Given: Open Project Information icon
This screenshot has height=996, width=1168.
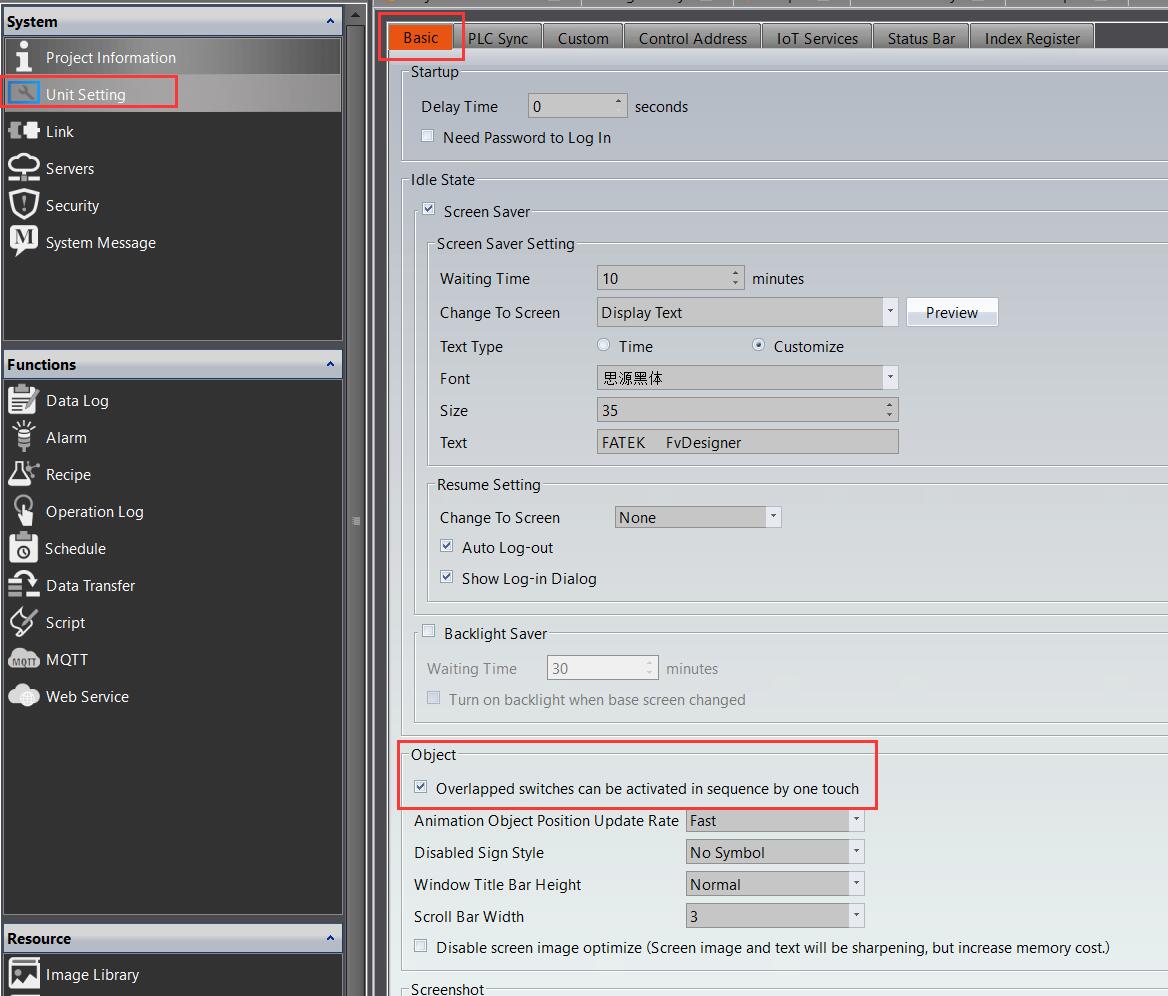Looking at the screenshot, I should coord(24,57).
